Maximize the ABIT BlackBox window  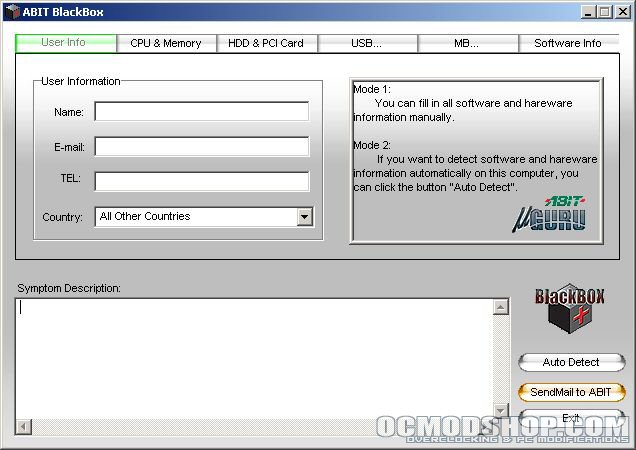[x=604, y=12]
